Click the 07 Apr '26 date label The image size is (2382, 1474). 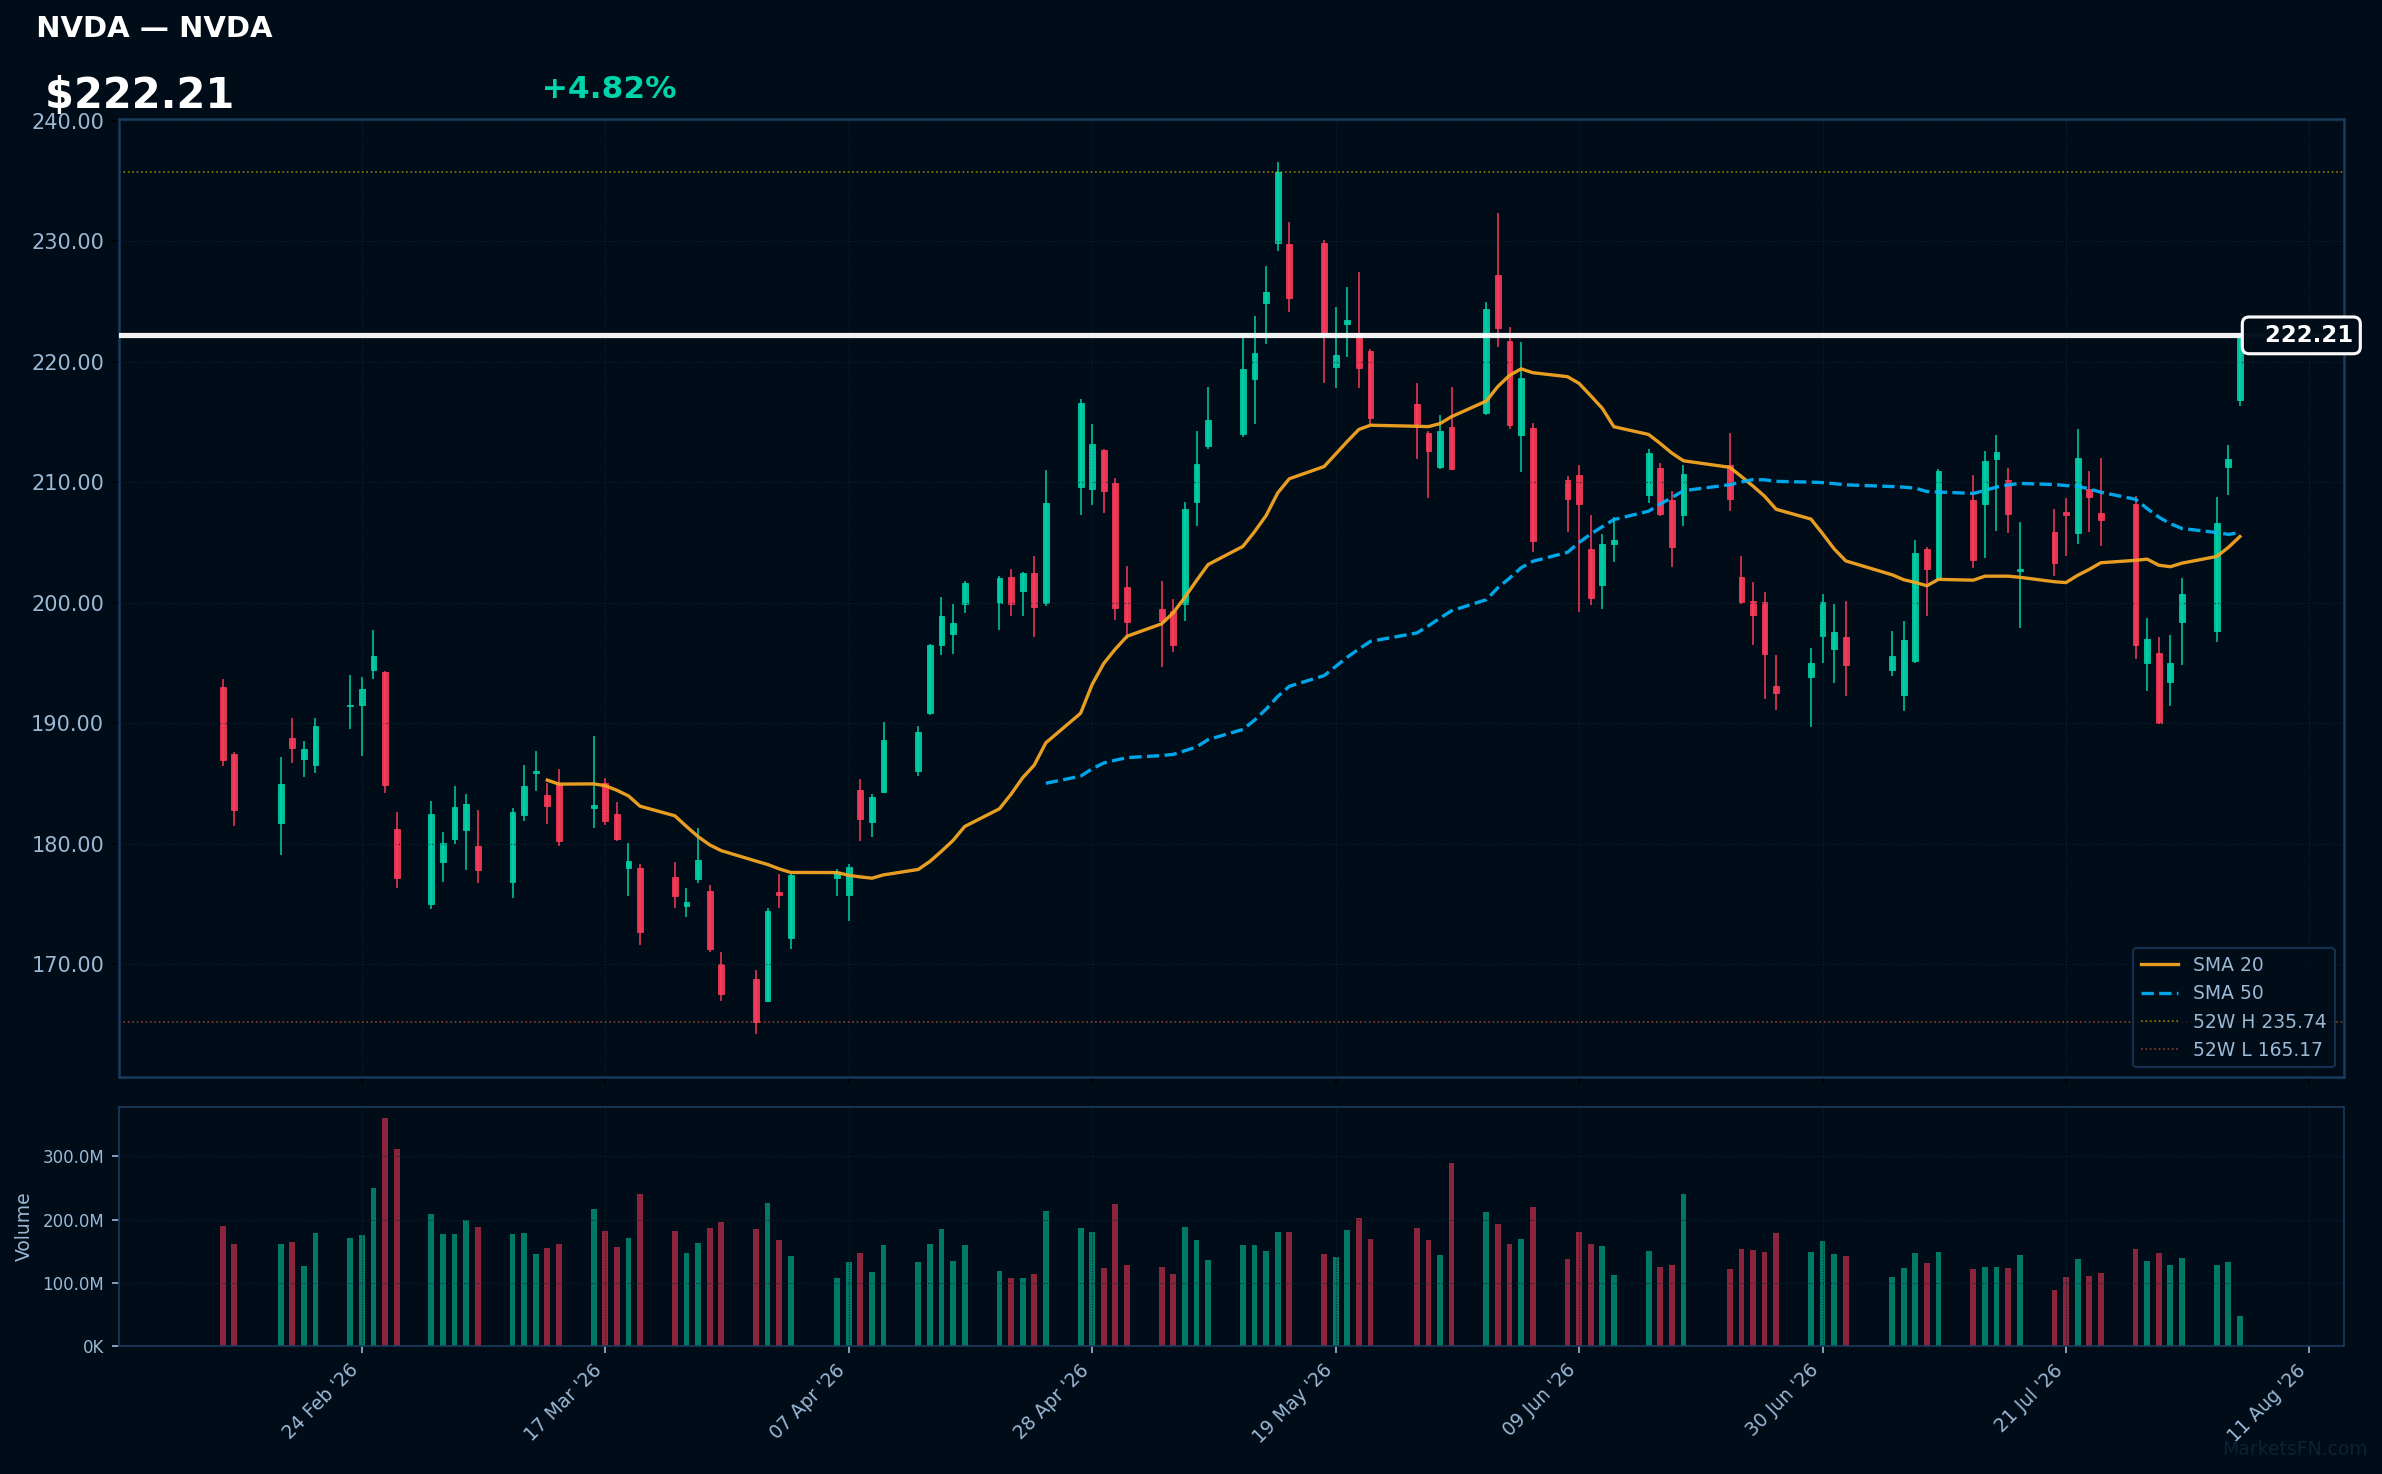pos(807,1401)
